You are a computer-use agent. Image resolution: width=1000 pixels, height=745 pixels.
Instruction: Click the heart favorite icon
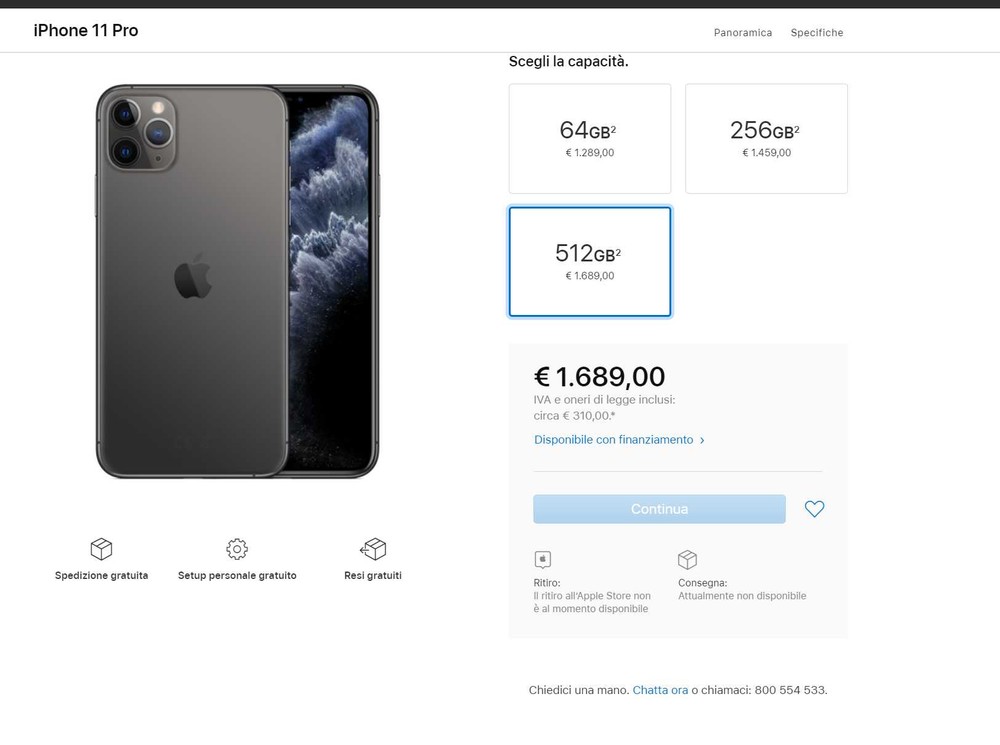pyautogui.click(x=814, y=509)
